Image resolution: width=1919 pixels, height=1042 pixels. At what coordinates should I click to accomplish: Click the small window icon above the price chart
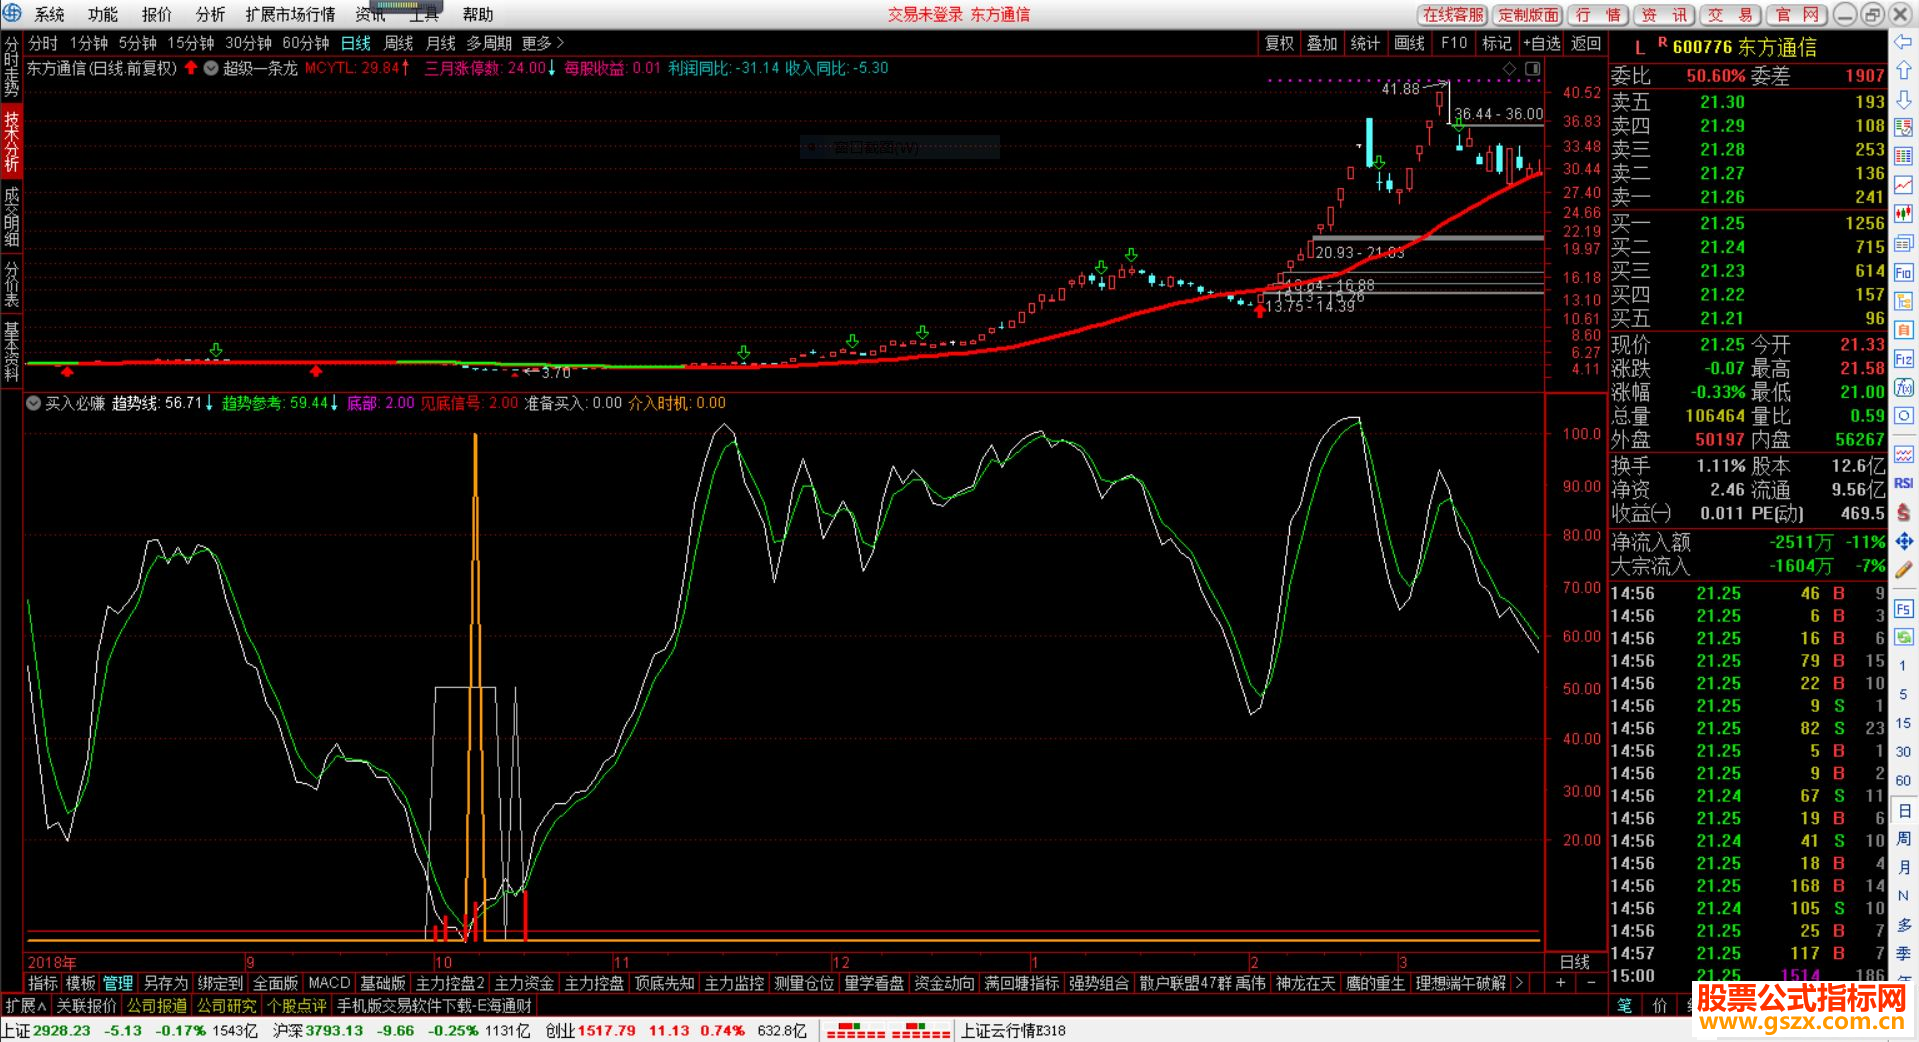(x=1532, y=68)
